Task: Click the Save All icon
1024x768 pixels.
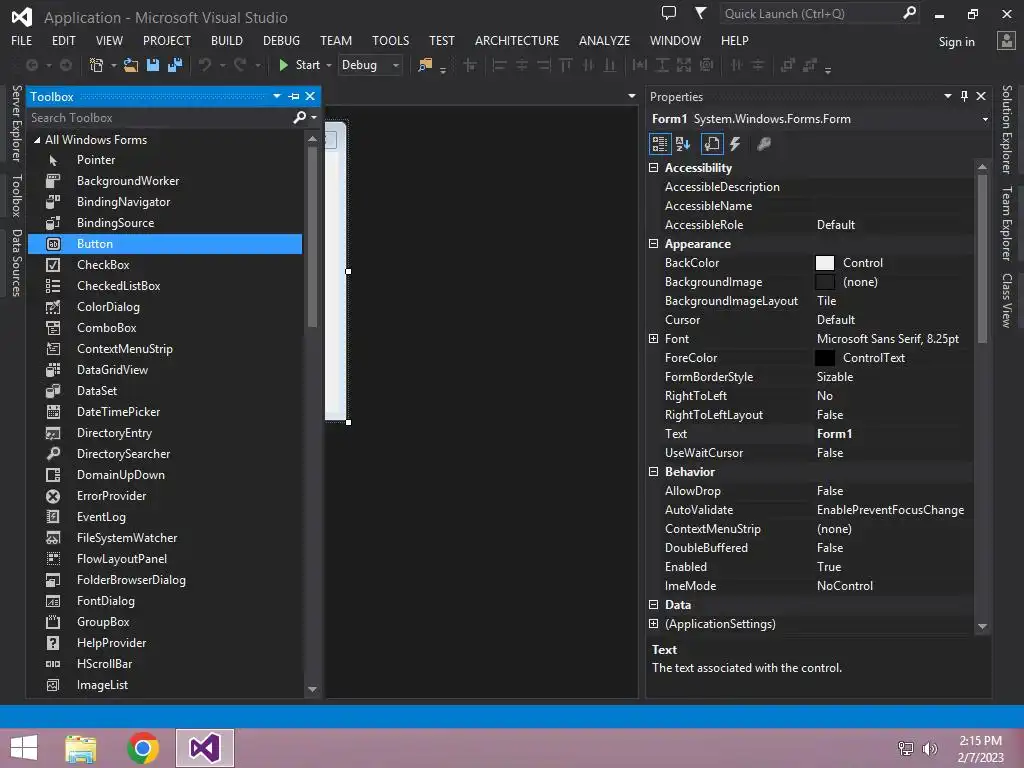Action: coord(175,65)
